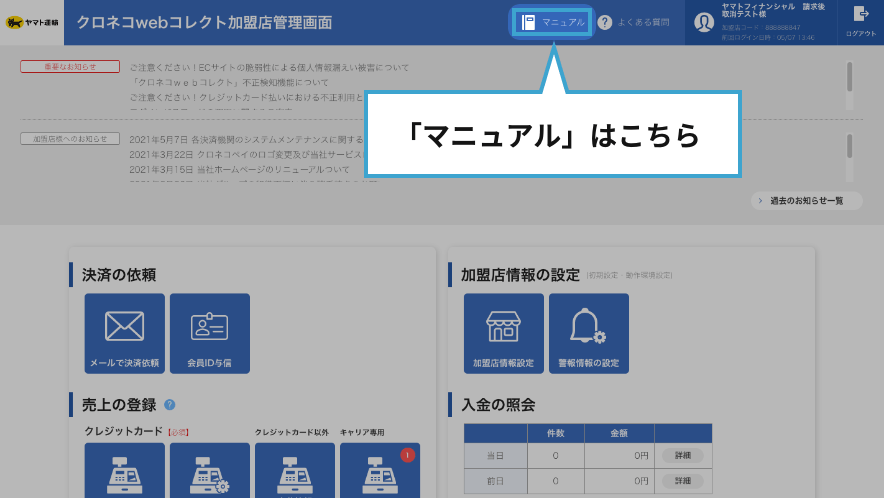Click the 加盟店情報の設定 section heading
This screenshot has width=884, height=498.
[520, 275]
